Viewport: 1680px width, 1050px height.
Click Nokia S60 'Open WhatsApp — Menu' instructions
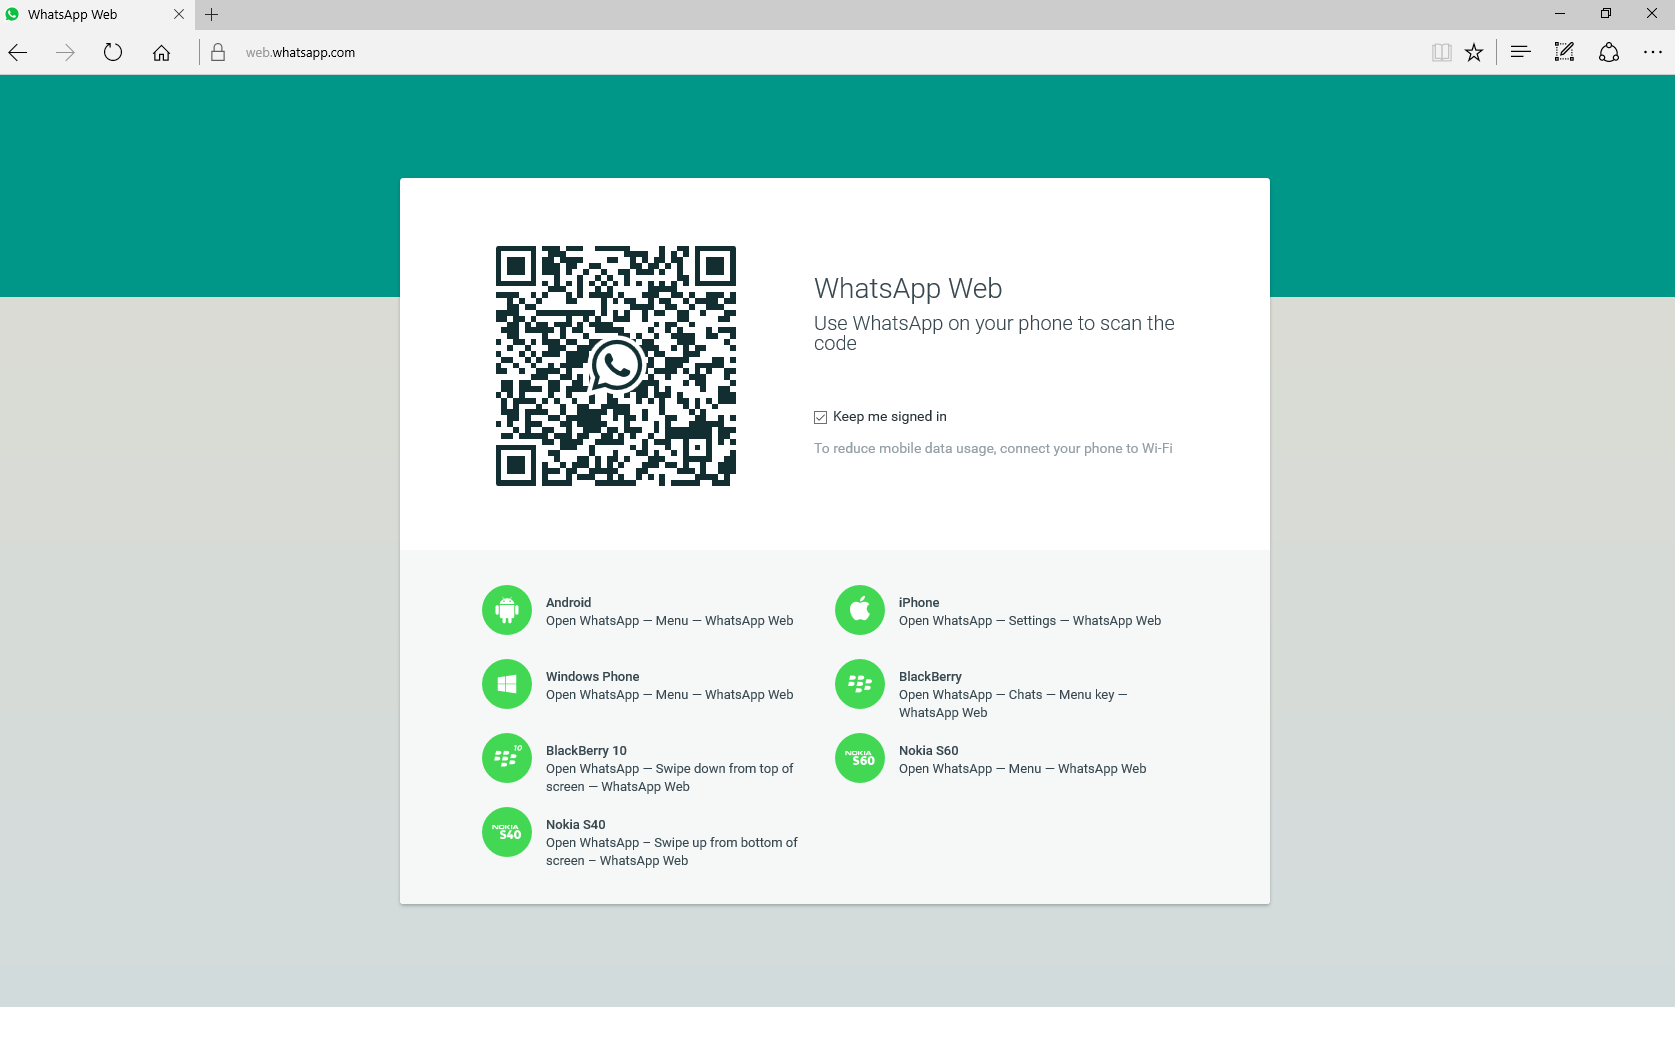point(1022,768)
